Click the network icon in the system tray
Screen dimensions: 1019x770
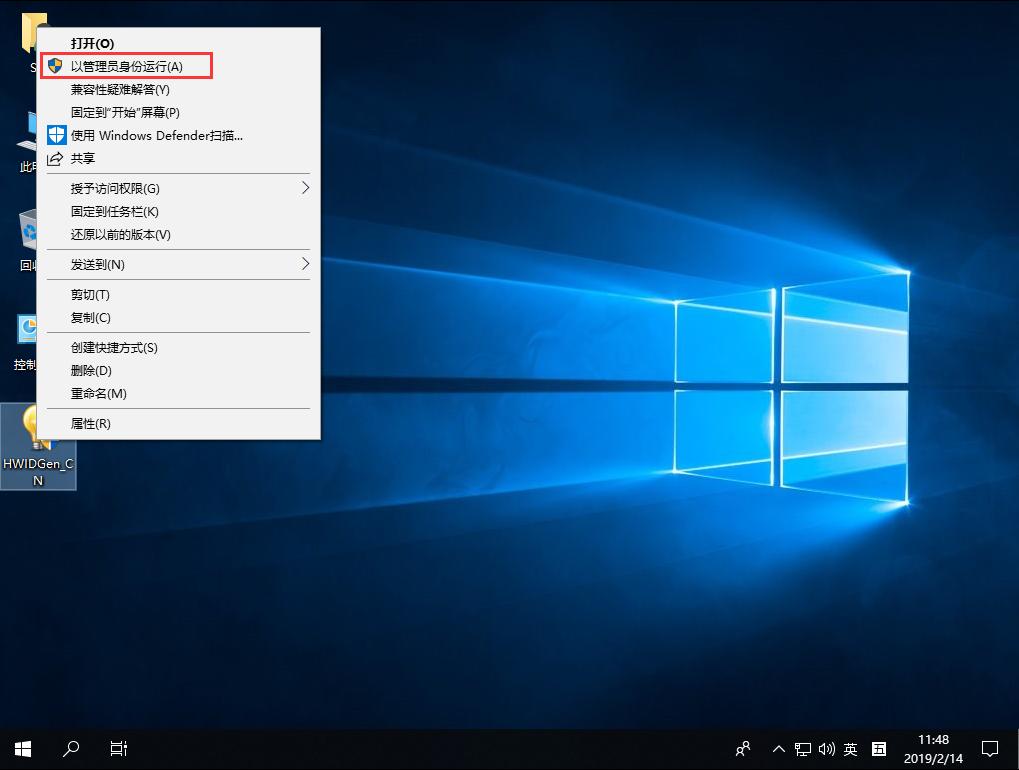802,748
